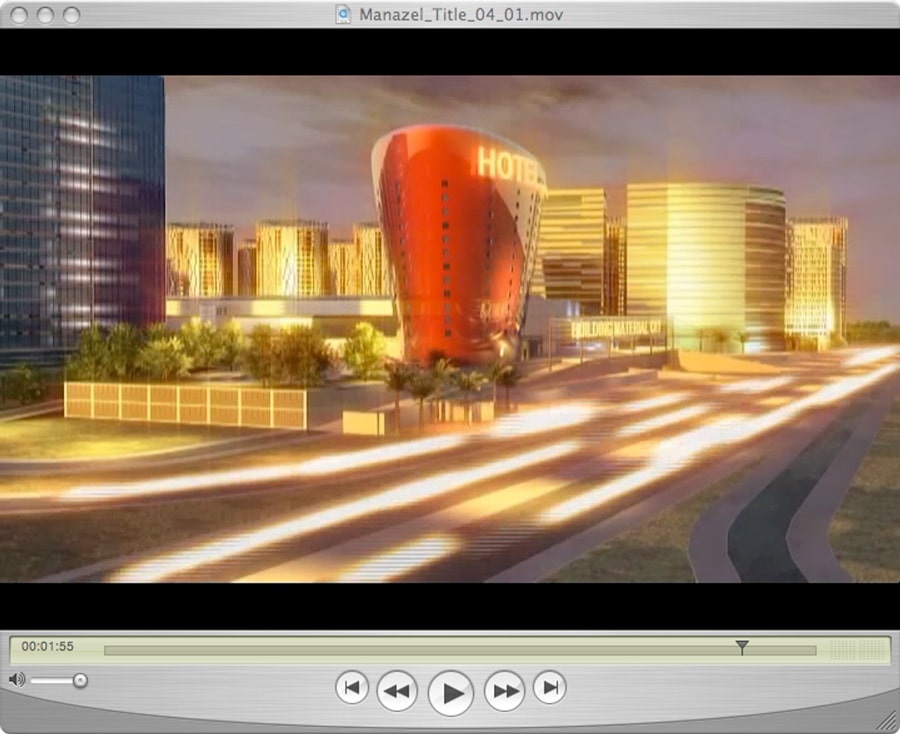Mute audio with the speaker icon
Screen dimensions: 900x734
pyautogui.click(x=17, y=680)
